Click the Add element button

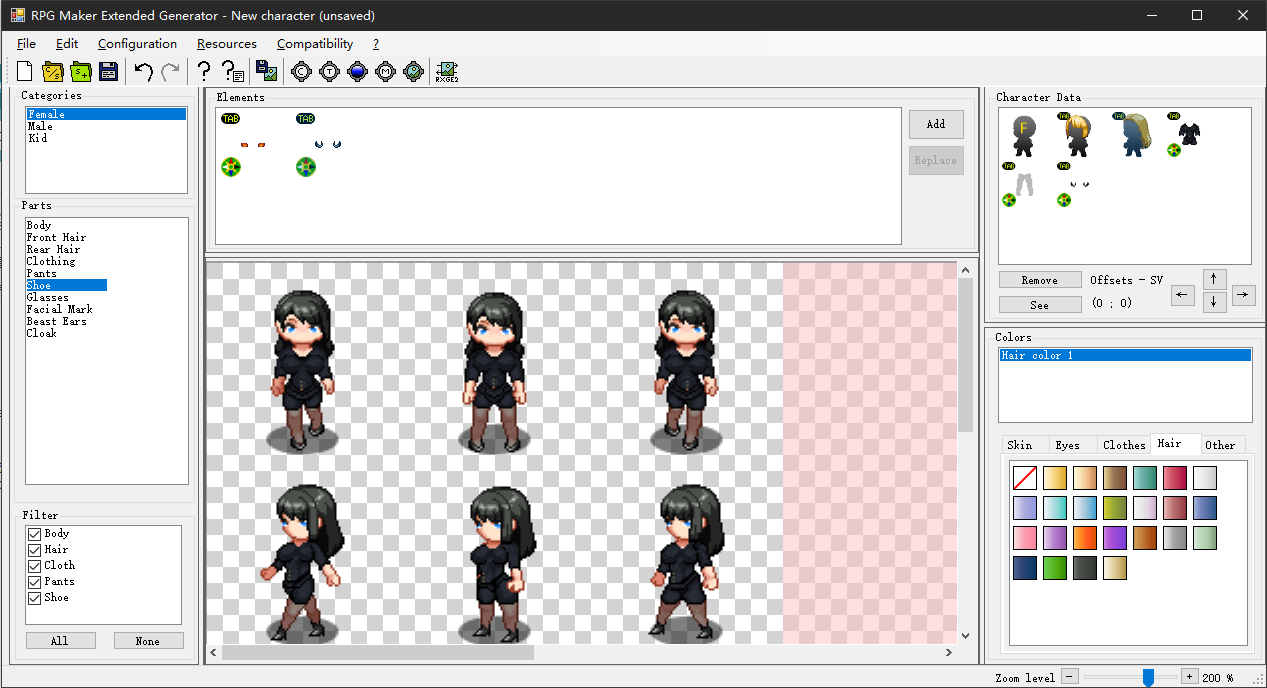point(936,124)
